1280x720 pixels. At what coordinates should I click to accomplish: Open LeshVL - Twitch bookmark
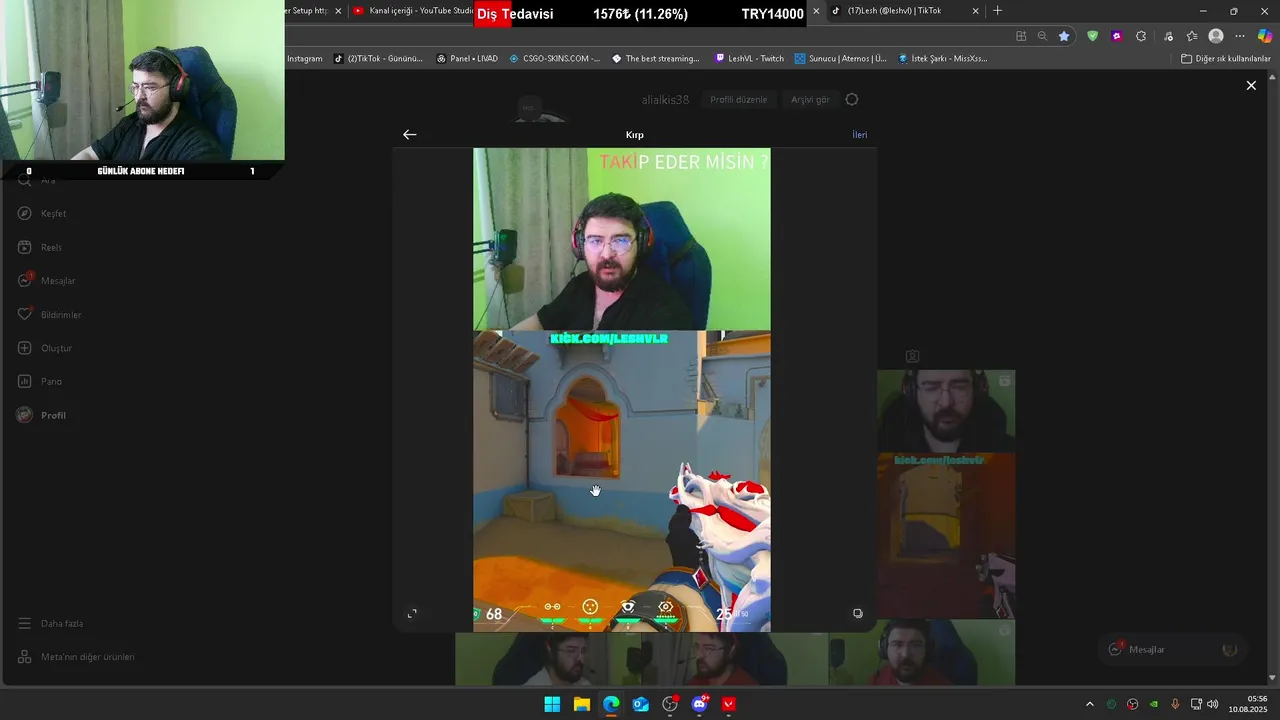(750, 59)
